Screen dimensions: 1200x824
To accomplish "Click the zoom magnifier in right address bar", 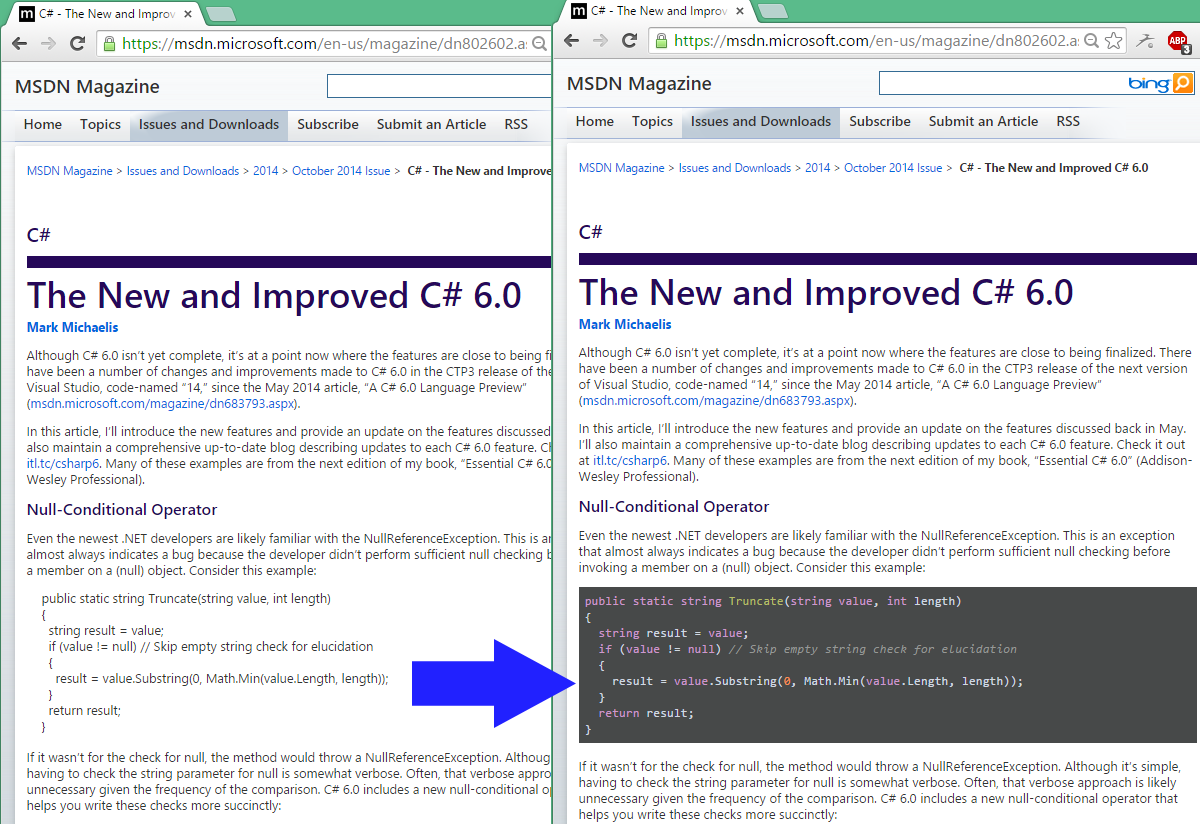I will point(1091,41).
